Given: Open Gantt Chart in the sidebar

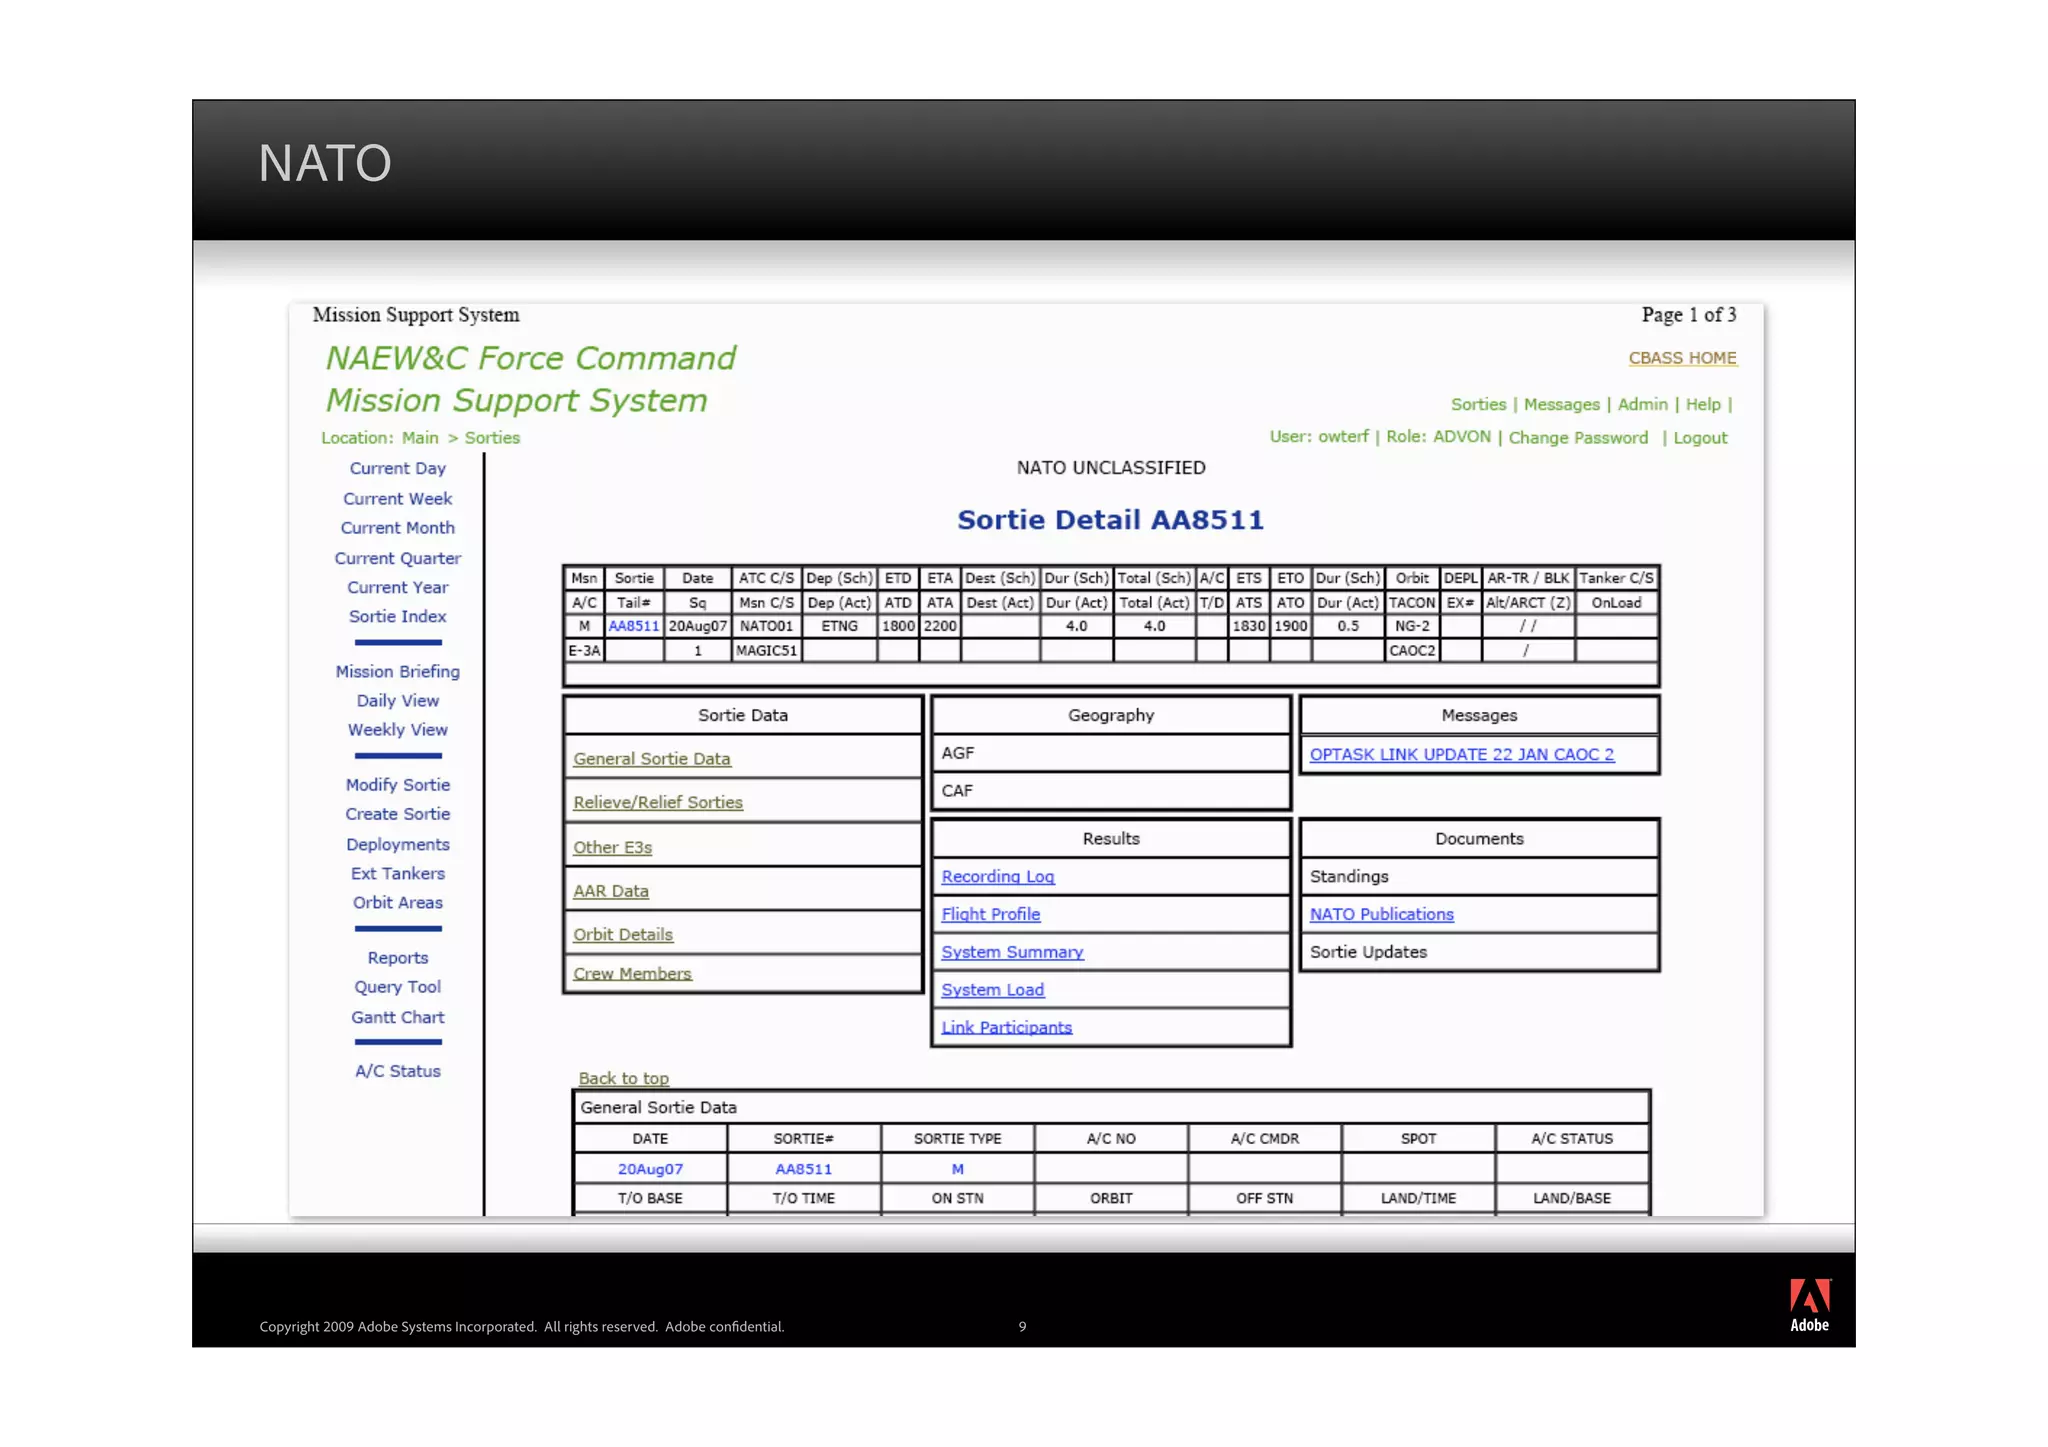Looking at the screenshot, I should (x=397, y=1017).
